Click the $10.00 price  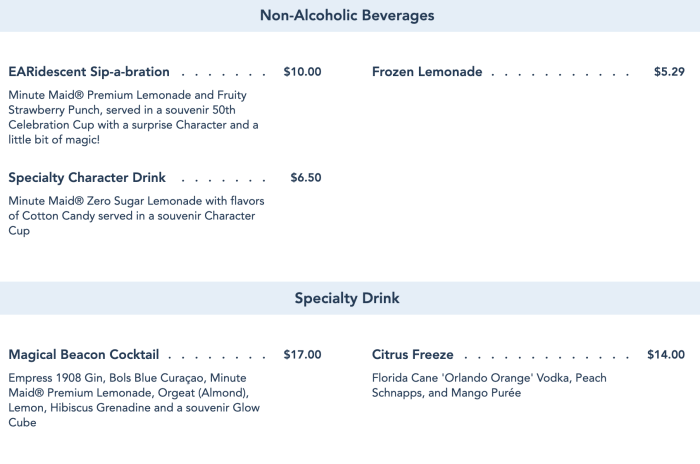[302, 72]
